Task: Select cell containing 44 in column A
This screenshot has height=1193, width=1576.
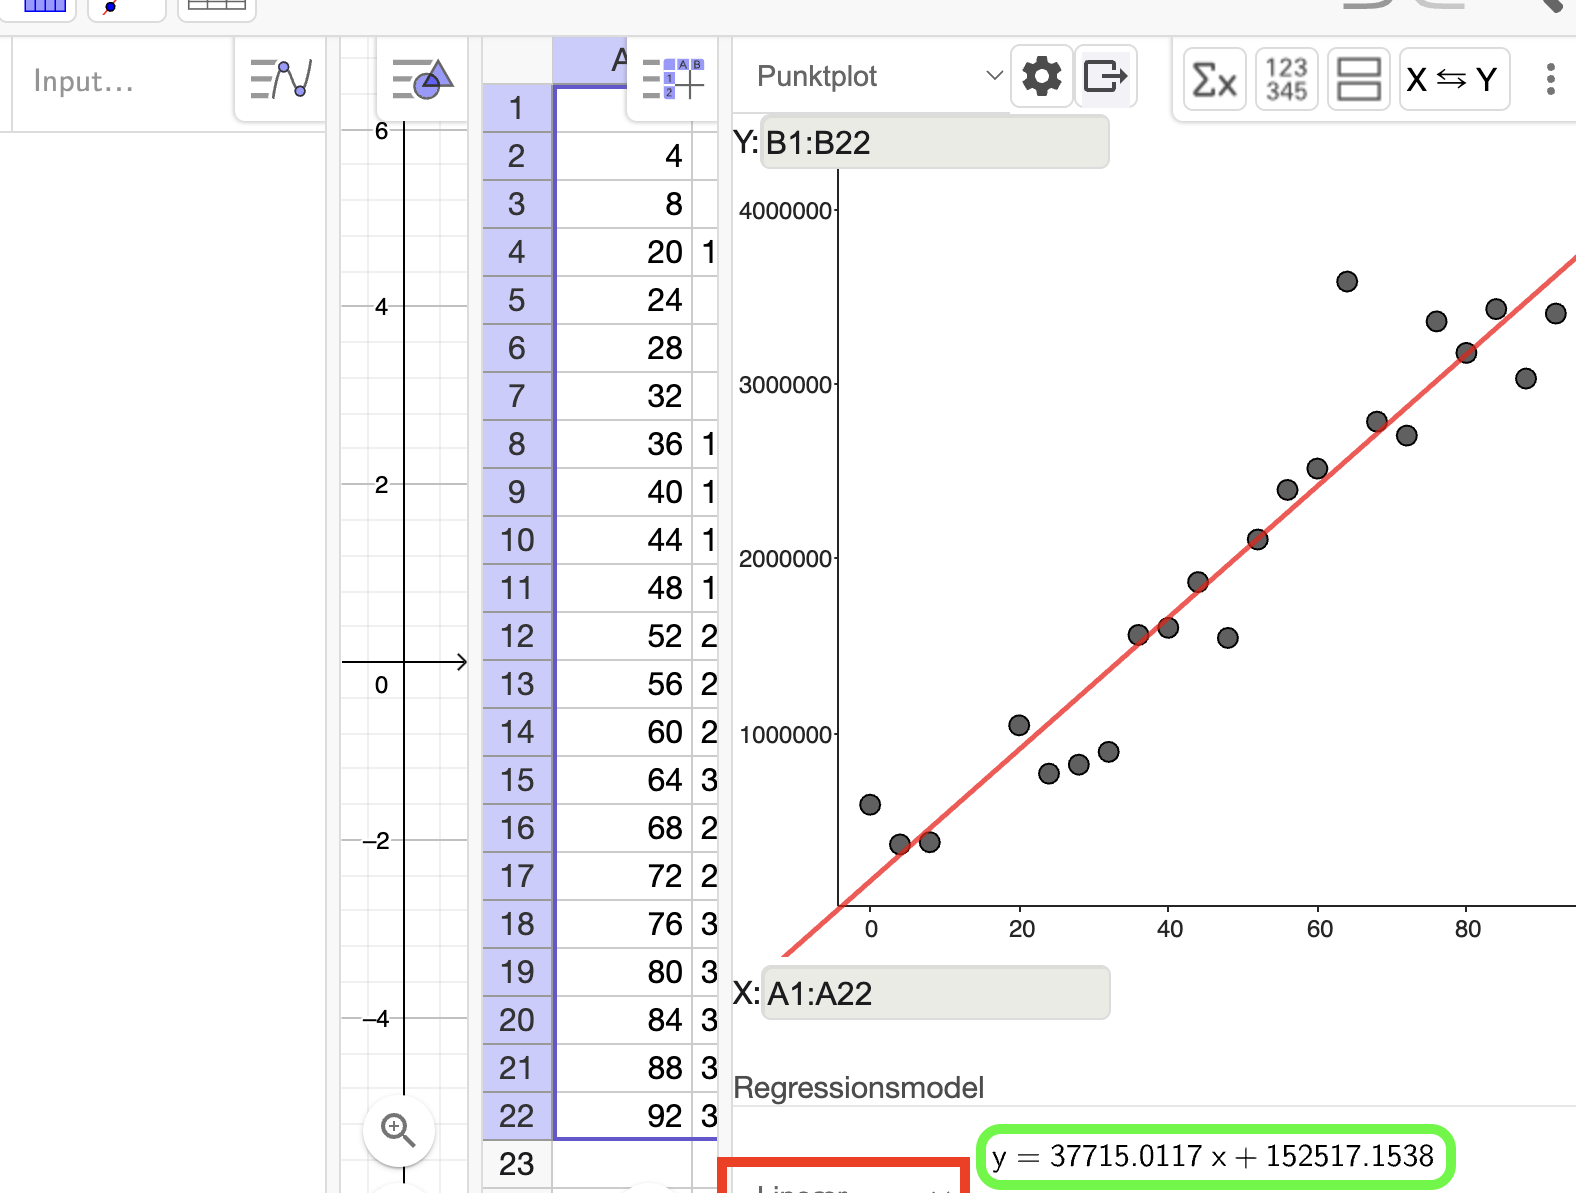Action: 623,540
